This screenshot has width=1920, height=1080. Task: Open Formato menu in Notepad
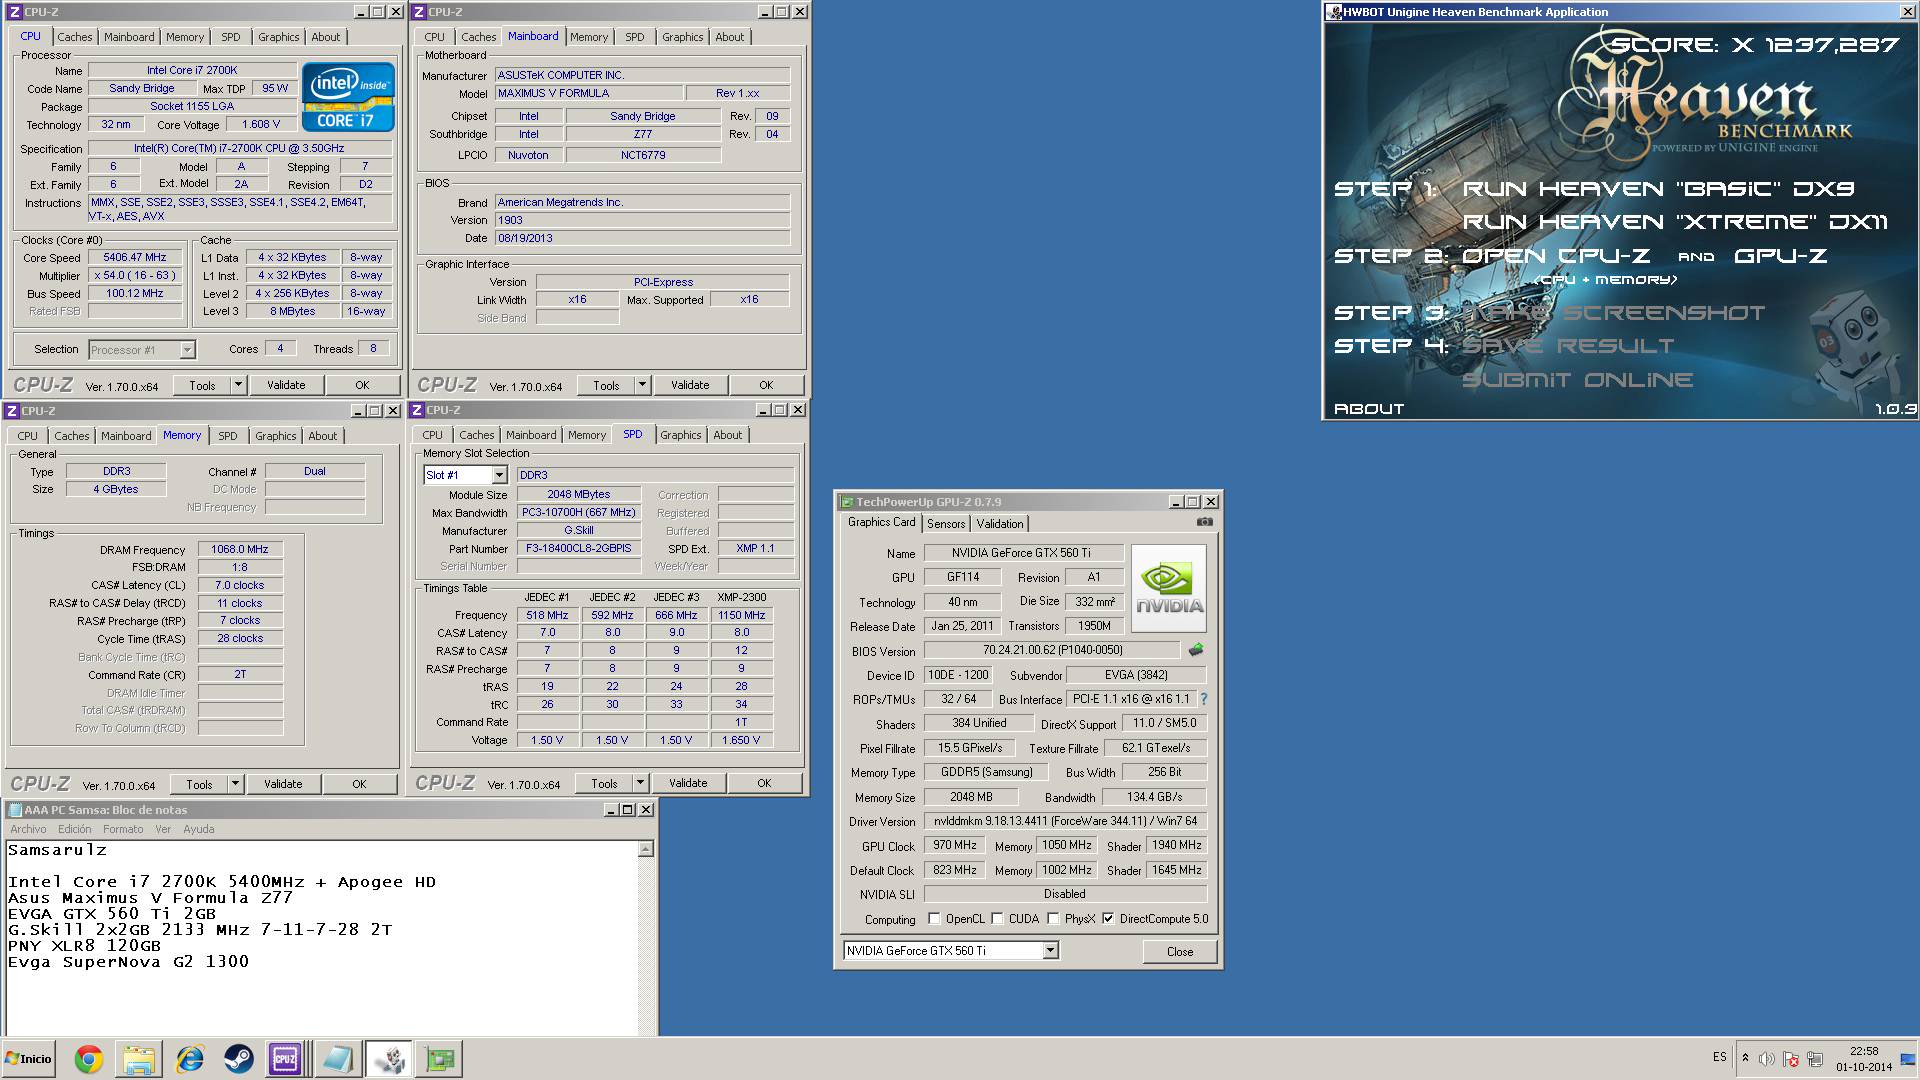click(x=123, y=829)
